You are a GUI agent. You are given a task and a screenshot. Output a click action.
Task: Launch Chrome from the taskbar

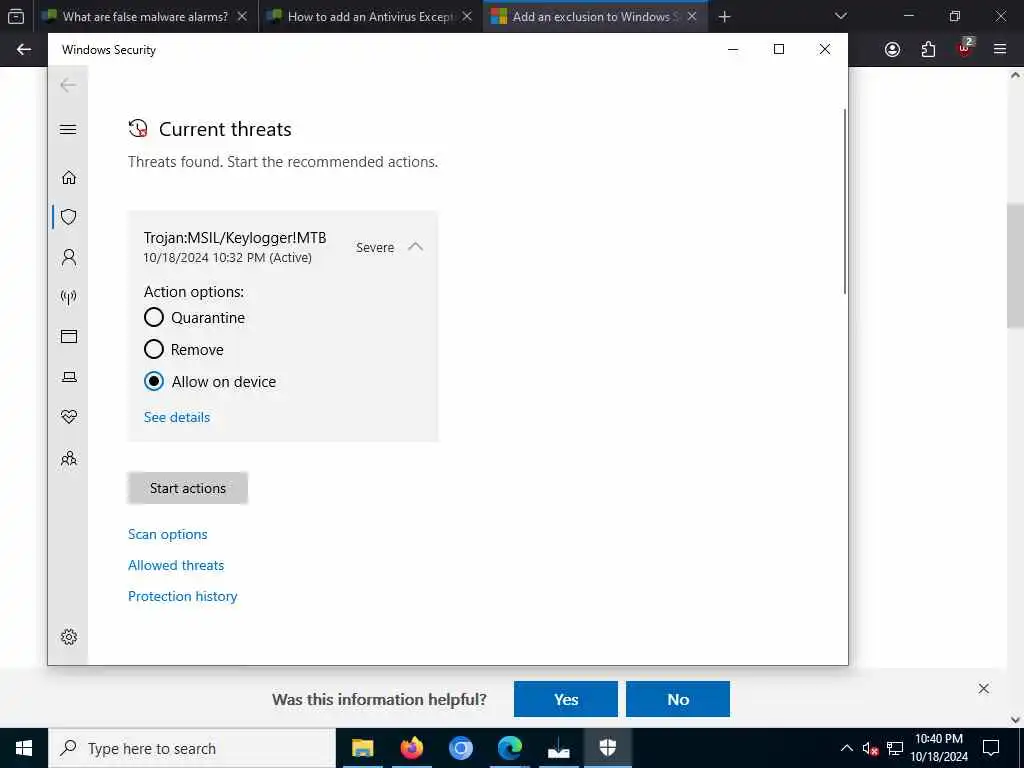(x=460, y=748)
